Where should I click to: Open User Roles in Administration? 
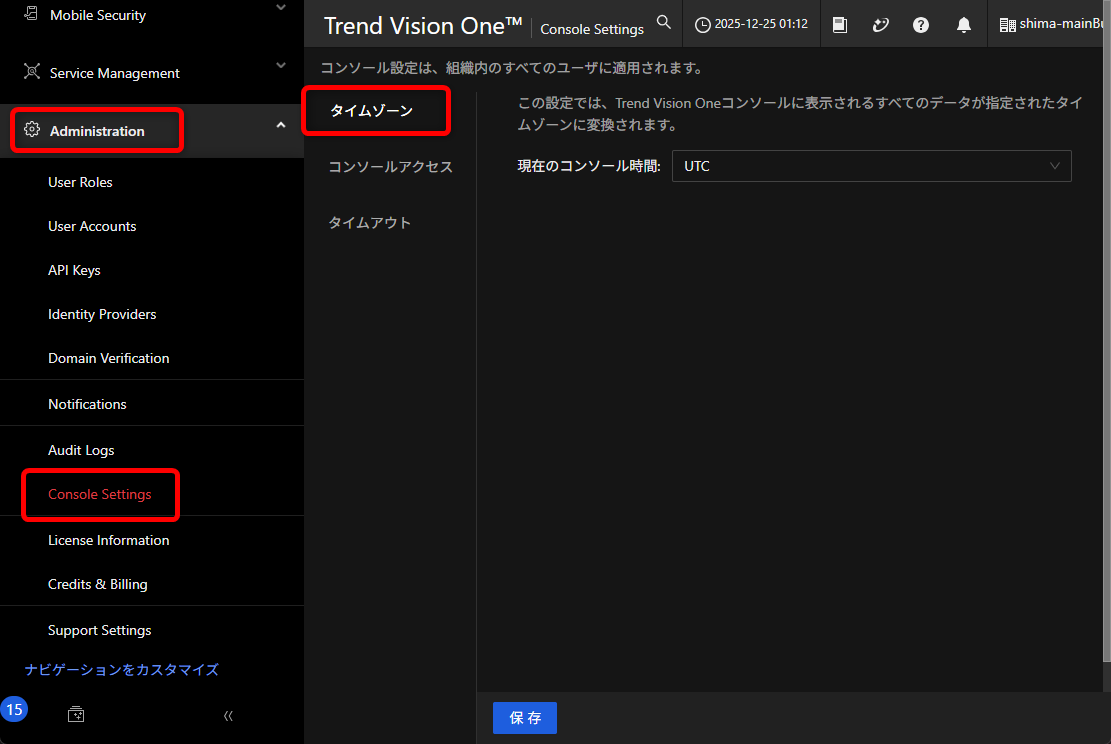point(80,182)
